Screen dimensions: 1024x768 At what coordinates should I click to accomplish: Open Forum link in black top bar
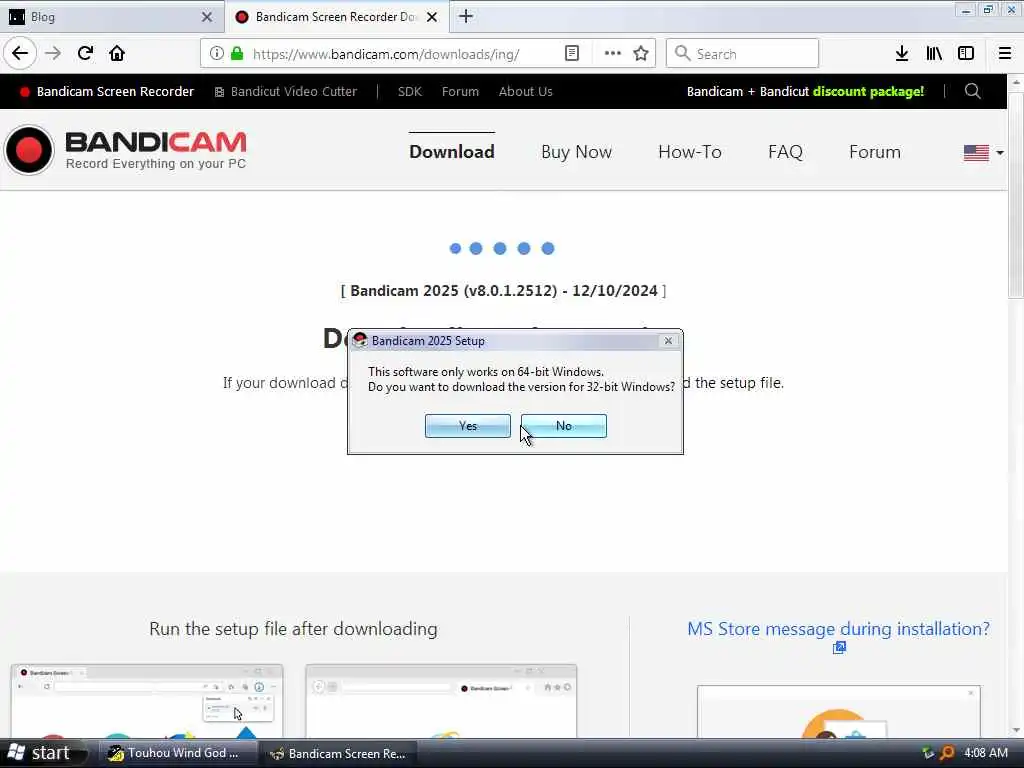tap(460, 91)
